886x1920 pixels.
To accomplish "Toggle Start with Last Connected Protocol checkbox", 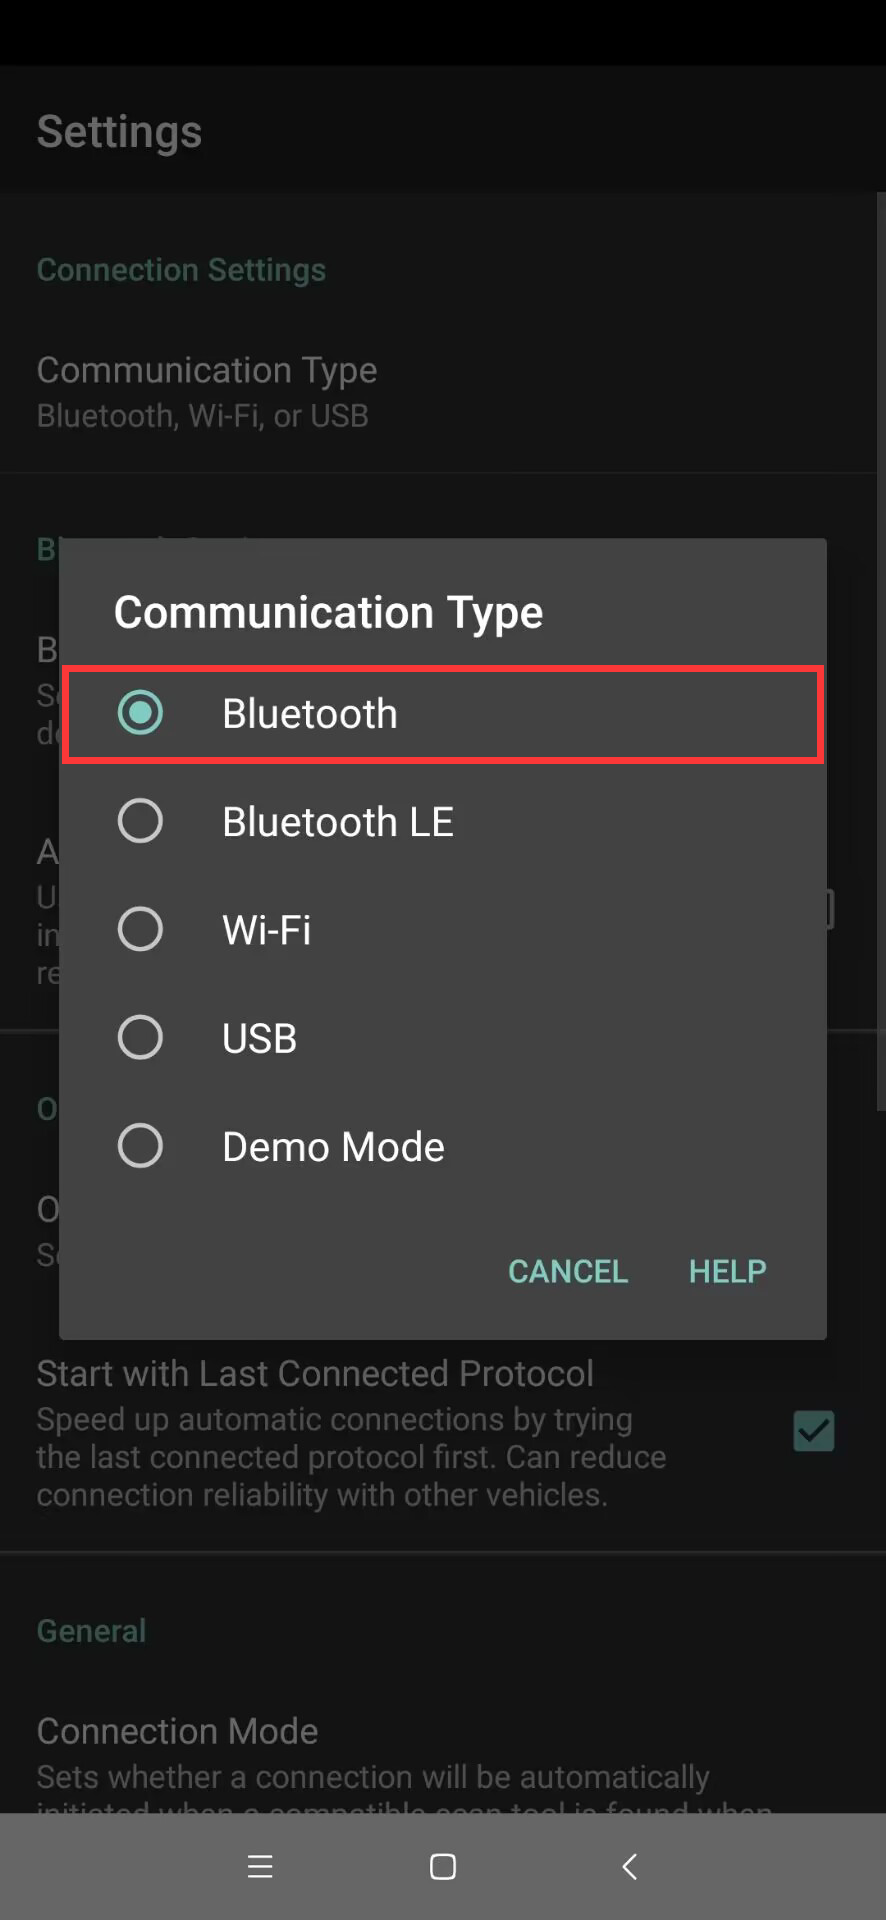I will tap(813, 1431).
